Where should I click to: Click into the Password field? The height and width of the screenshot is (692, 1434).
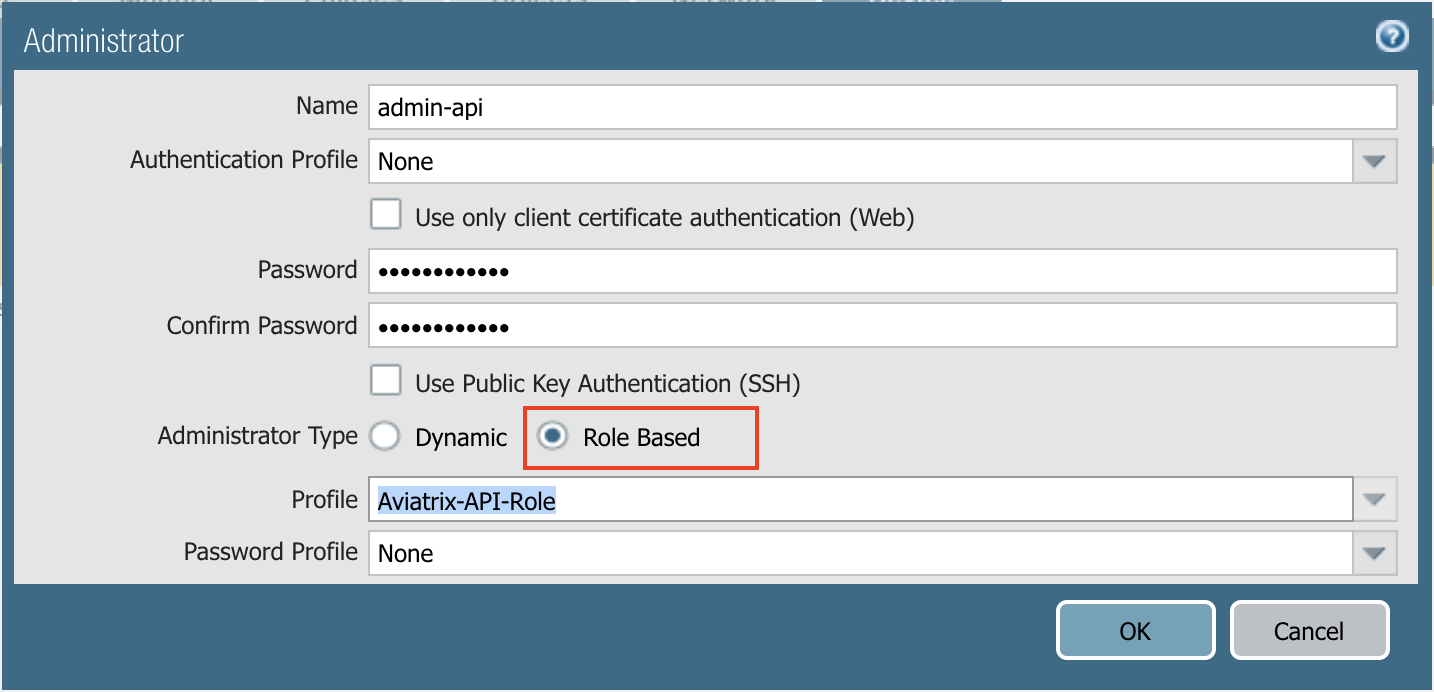pyautogui.click(x=880, y=271)
